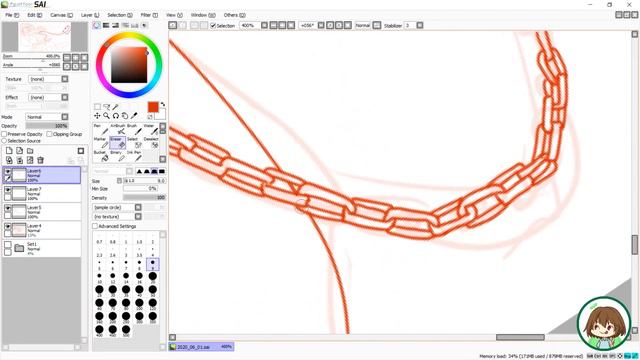640x360 pixels.
Task: Choose the Deselect pen tool
Action: tap(150, 143)
